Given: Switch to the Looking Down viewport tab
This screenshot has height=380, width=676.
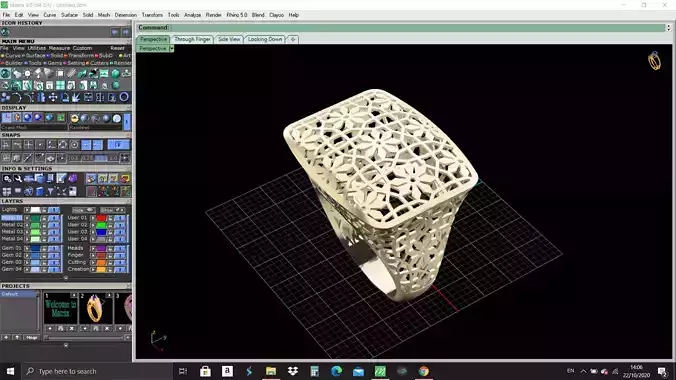Looking at the screenshot, I should [x=265, y=39].
